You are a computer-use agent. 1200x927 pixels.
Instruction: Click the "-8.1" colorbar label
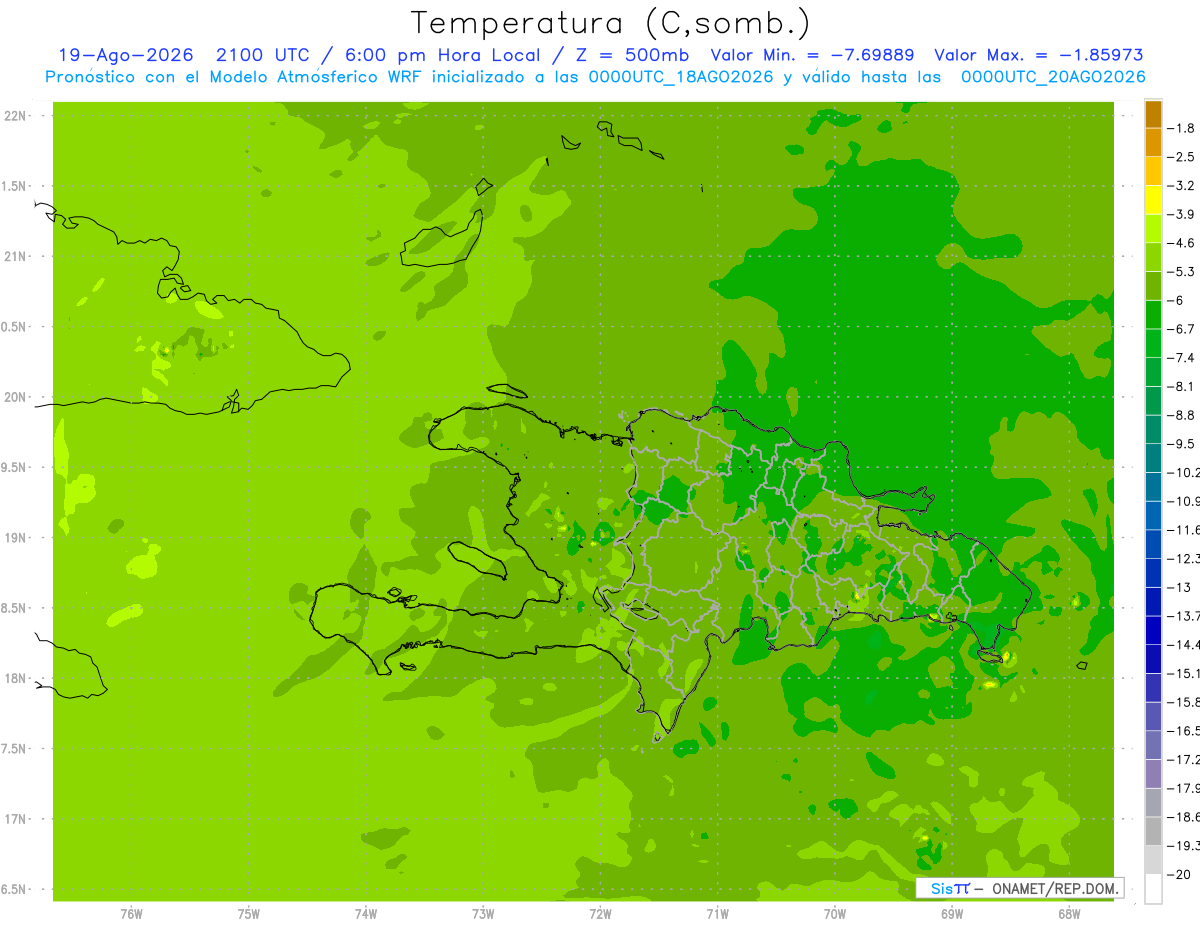click(x=1183, y=386)
